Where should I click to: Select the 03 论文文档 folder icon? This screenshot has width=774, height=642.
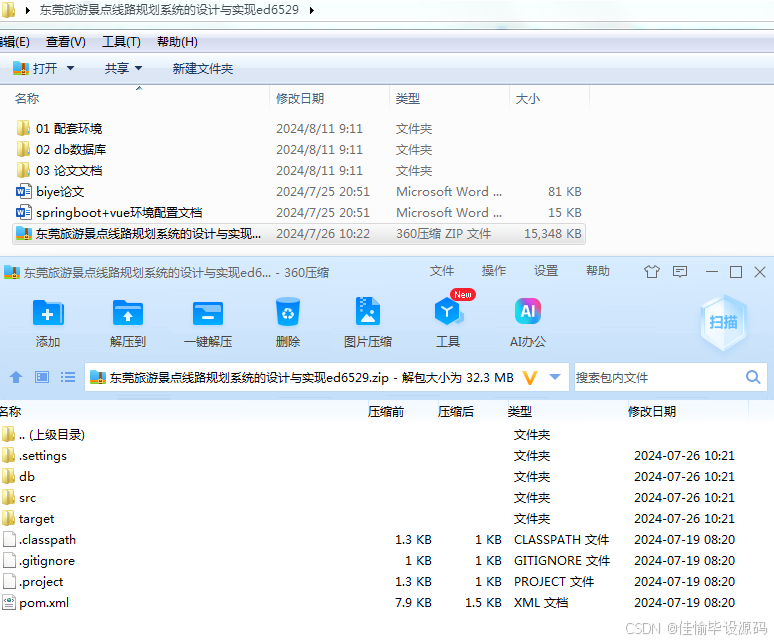(x=23, y=170)
